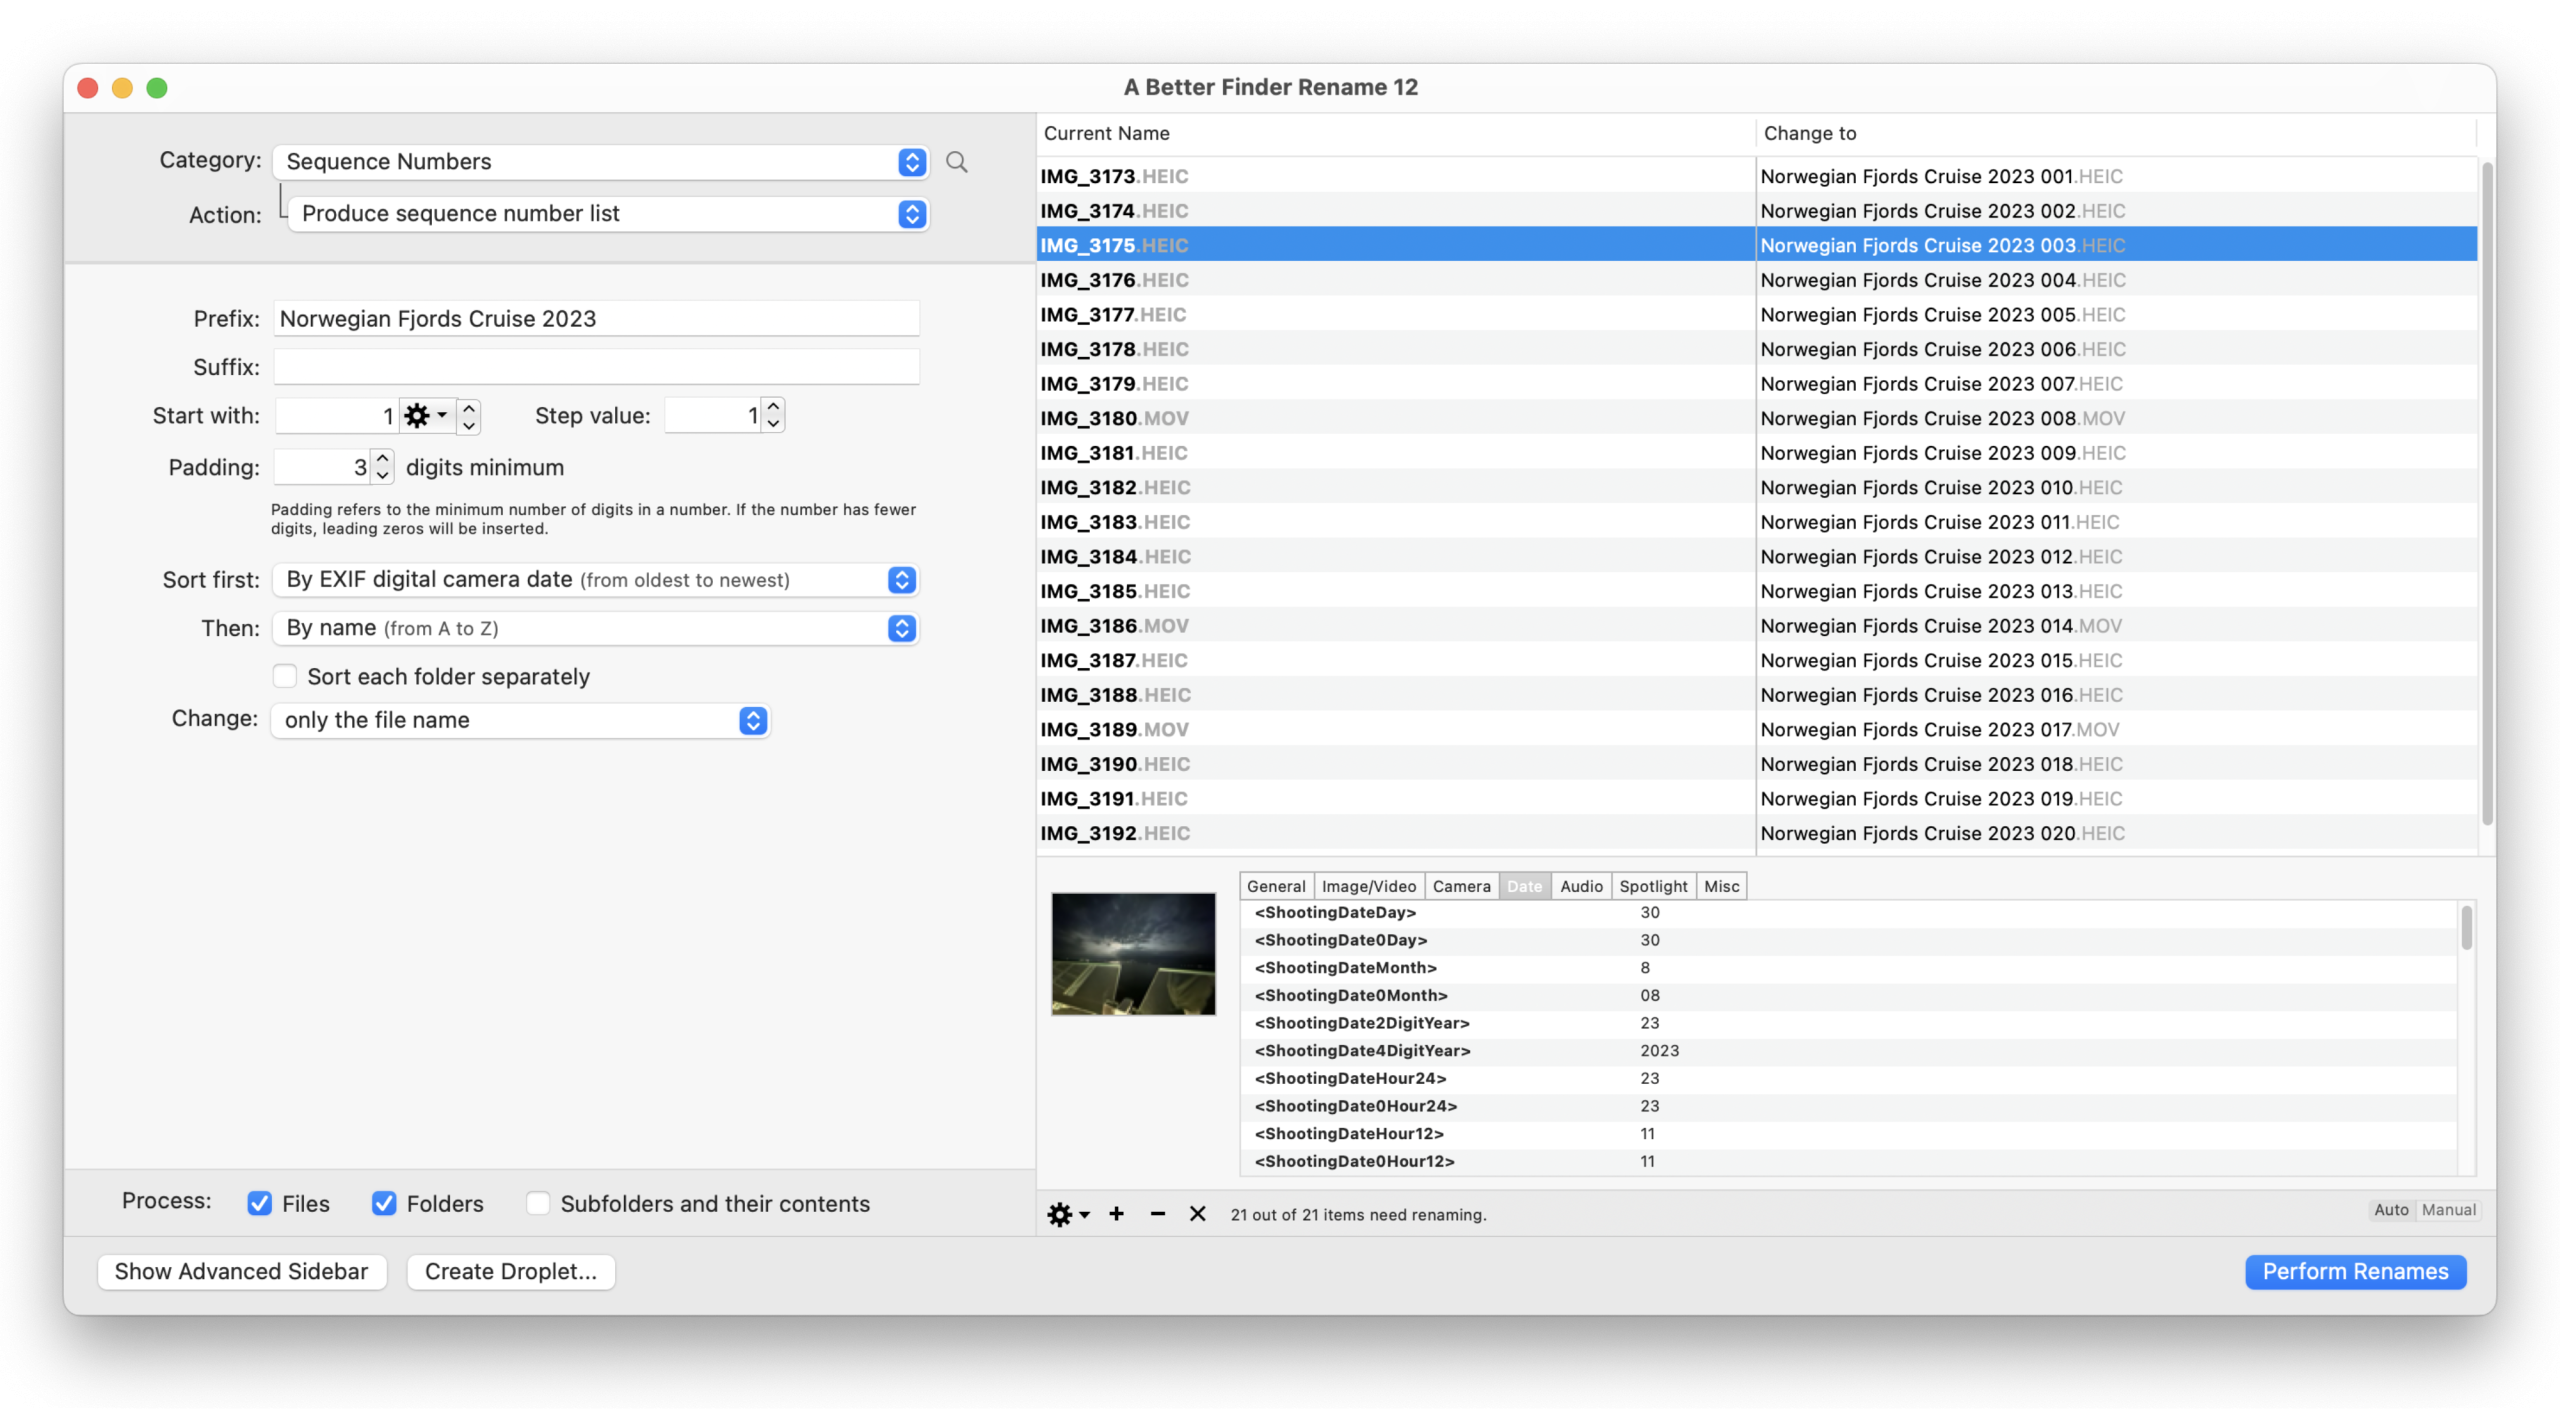This screenshot has width=2560, height=1409.
Task: Clear the file list with the X icon
Action: pyautogui.click(x=1197, y=1214)
